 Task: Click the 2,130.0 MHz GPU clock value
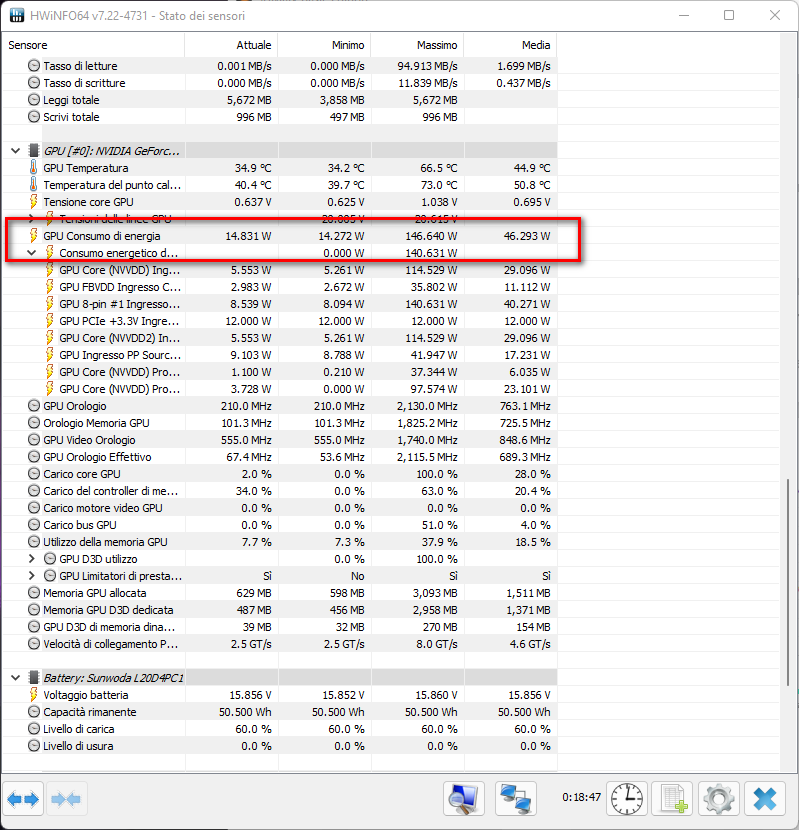[427, 406]
